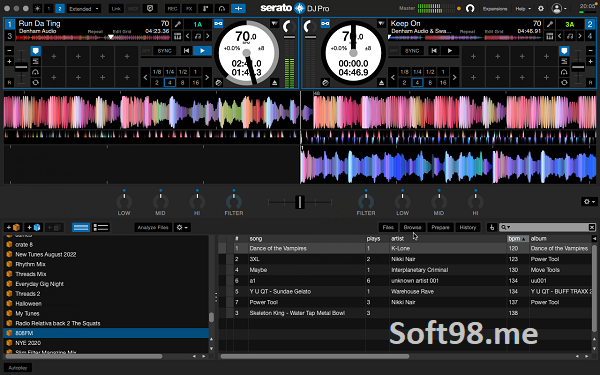
Task: Switch to 2-deck layout
Action: [60, 8]
